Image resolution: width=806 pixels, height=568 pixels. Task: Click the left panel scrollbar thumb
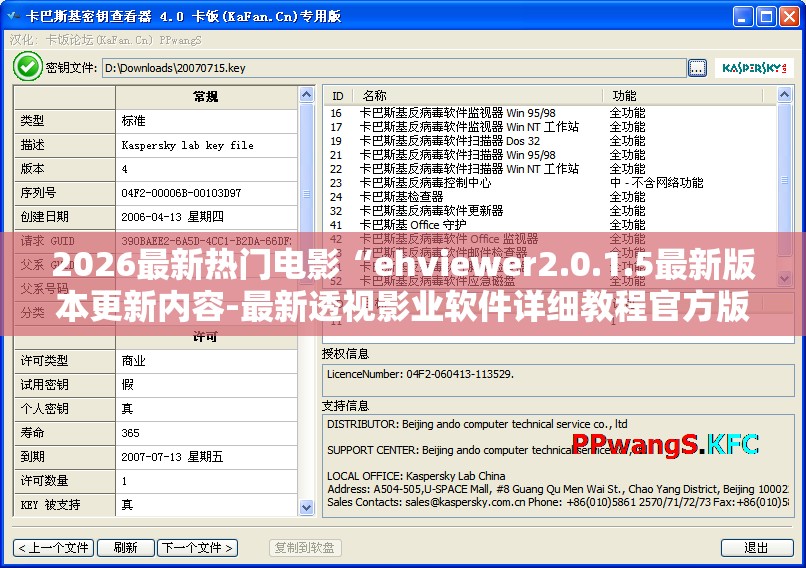coord(306,194)
